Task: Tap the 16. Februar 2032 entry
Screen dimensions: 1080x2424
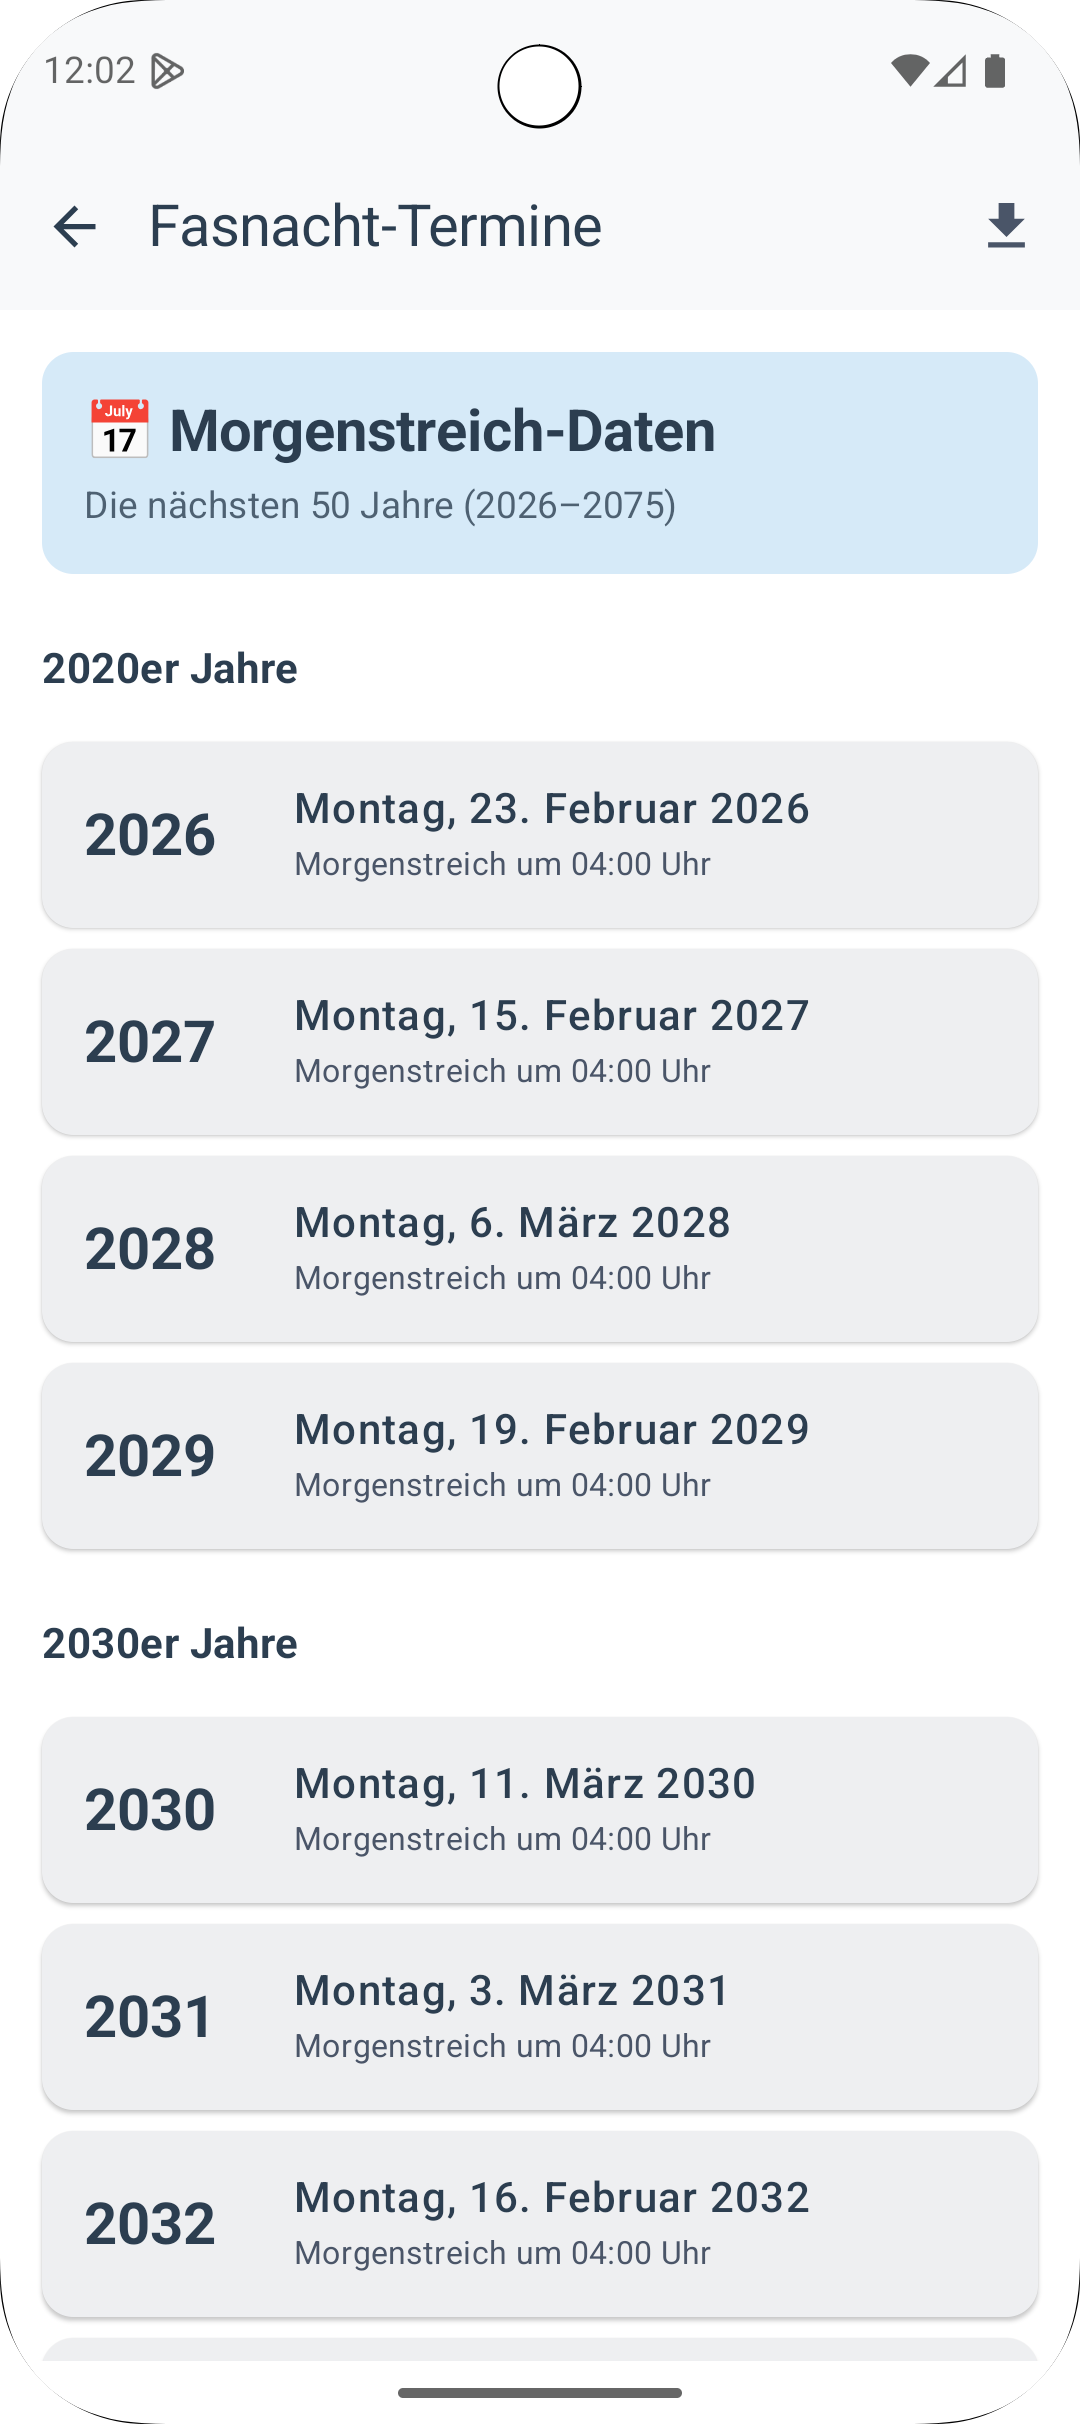Action: [540, 2223]
